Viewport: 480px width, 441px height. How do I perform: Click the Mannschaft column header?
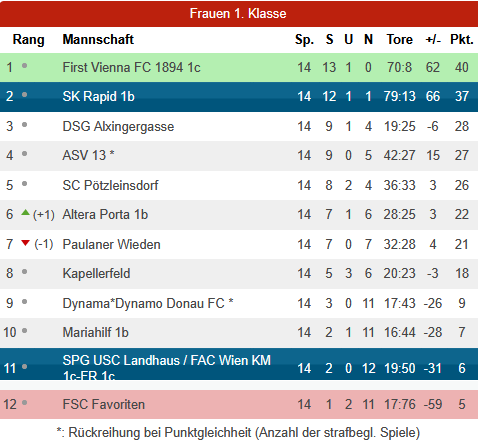click(x=98, y=39)
